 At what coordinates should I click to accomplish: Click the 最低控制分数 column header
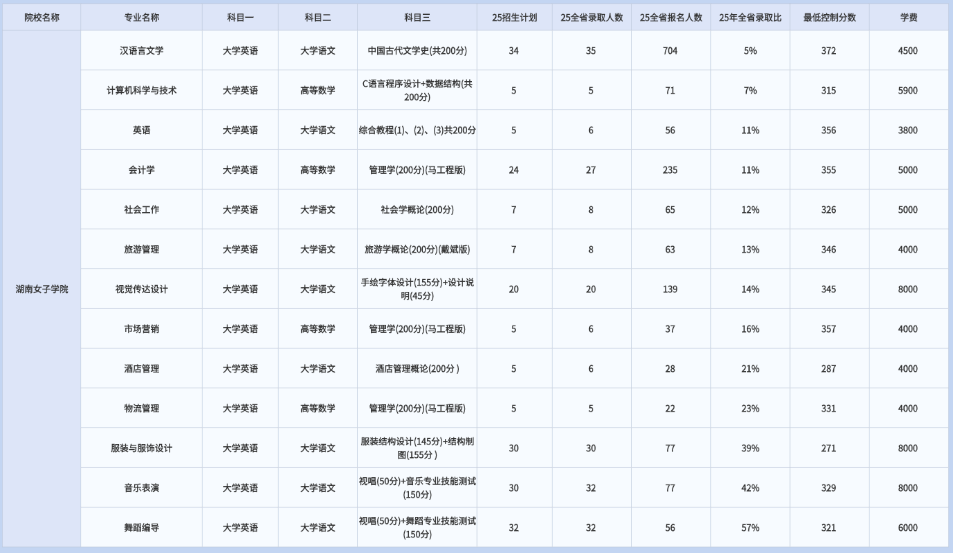828,18
